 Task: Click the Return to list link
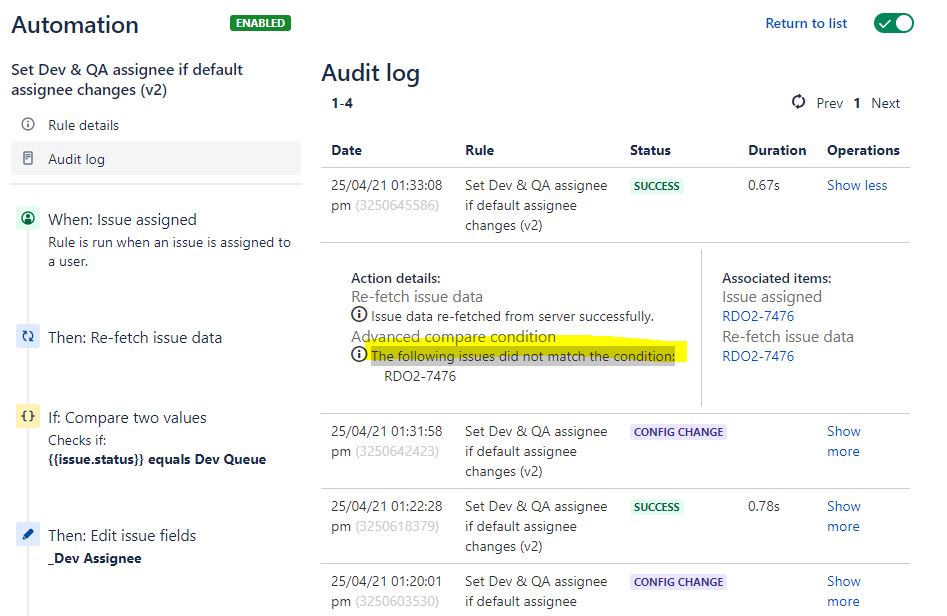[x=806, y=24]
